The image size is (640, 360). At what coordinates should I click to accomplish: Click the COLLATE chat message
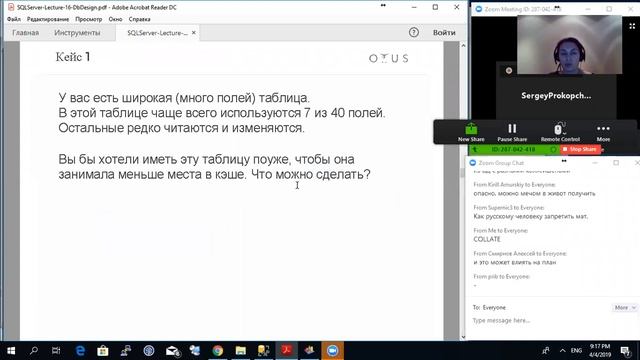(487, 239)
